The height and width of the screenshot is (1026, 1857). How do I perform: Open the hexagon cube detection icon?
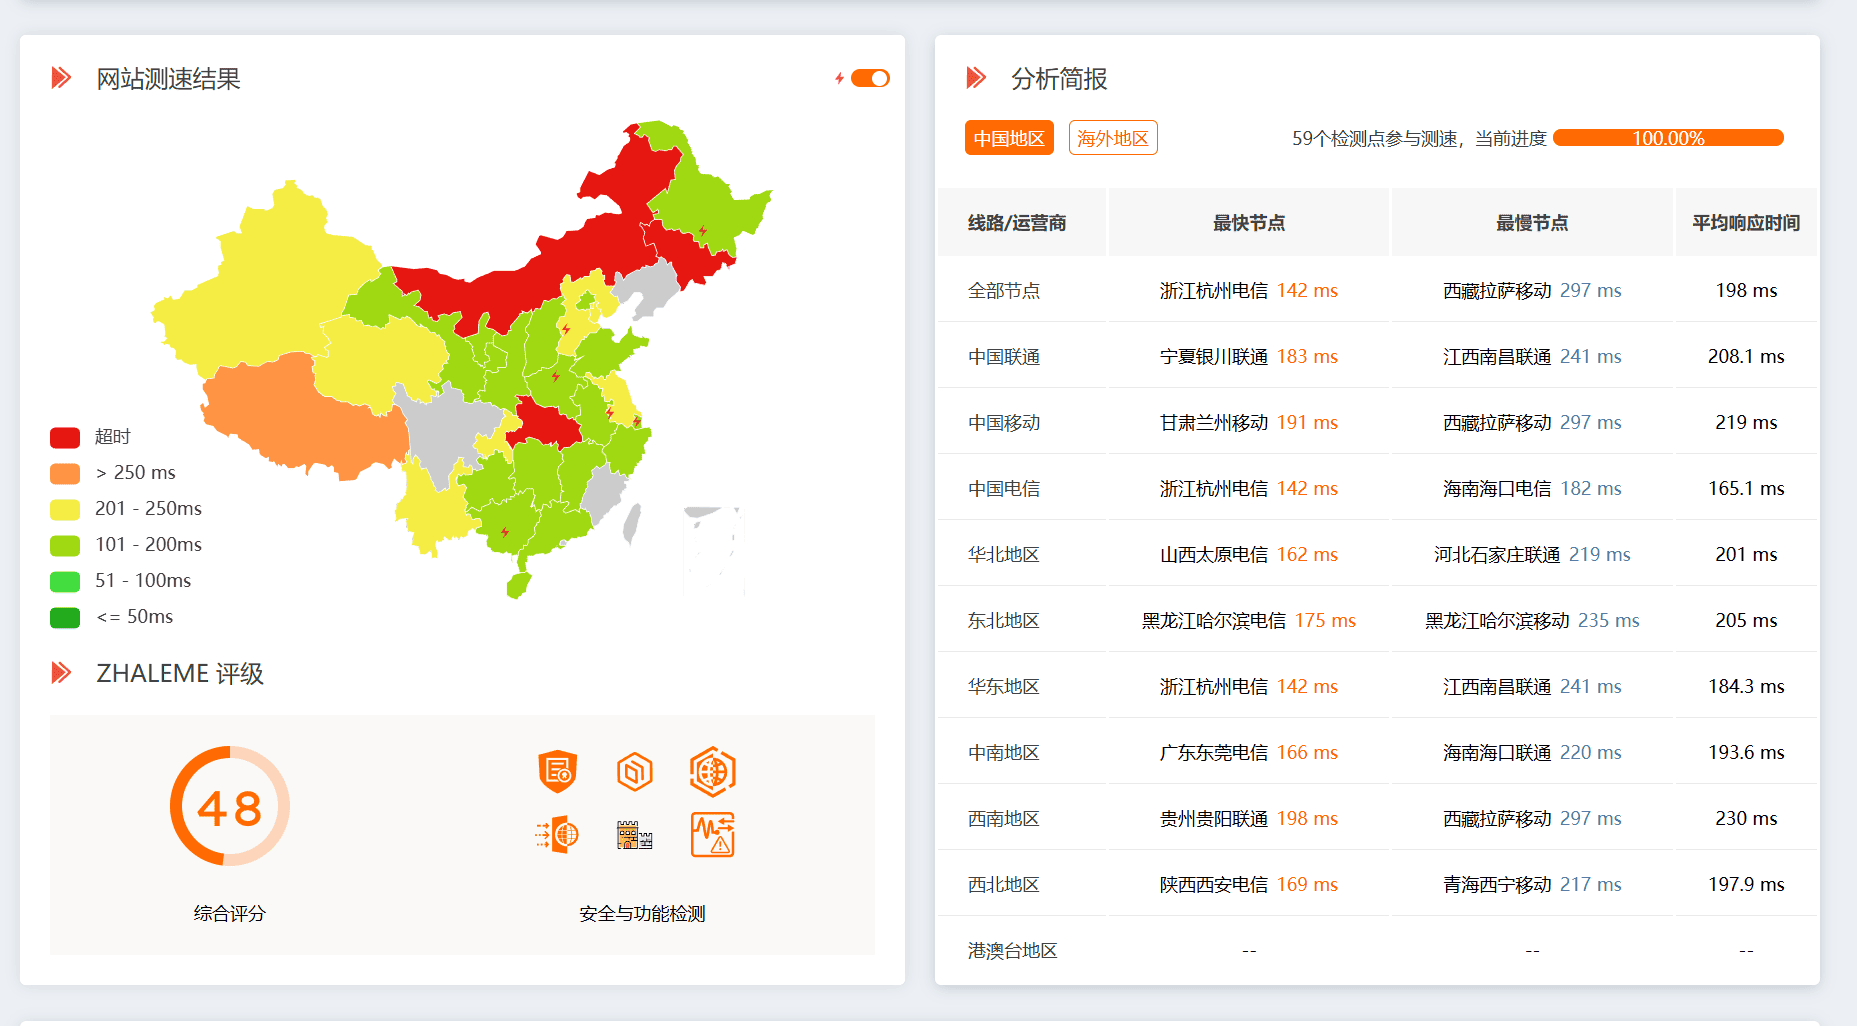point(635,771)
